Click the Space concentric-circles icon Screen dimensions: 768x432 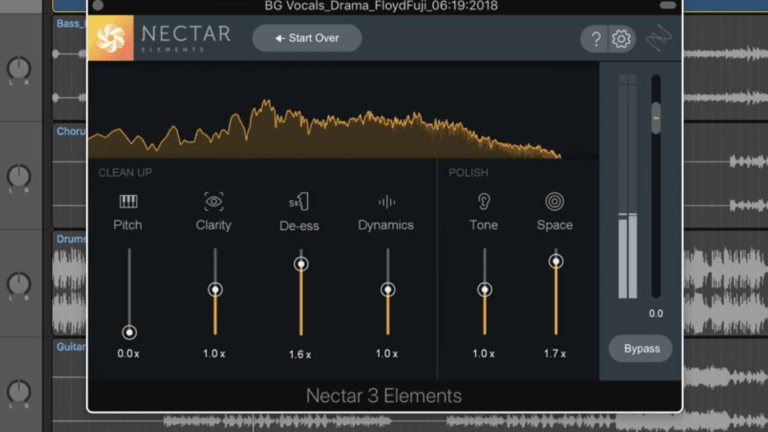pos(554,201)
